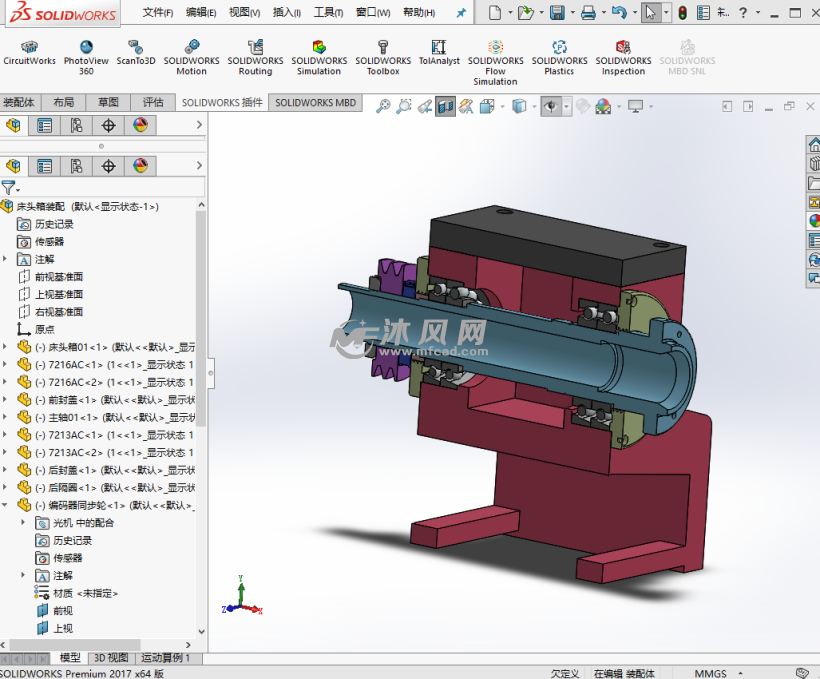Open the 帮助(H) menu
This screenshot has width=820, height=679.
[419, 13]
